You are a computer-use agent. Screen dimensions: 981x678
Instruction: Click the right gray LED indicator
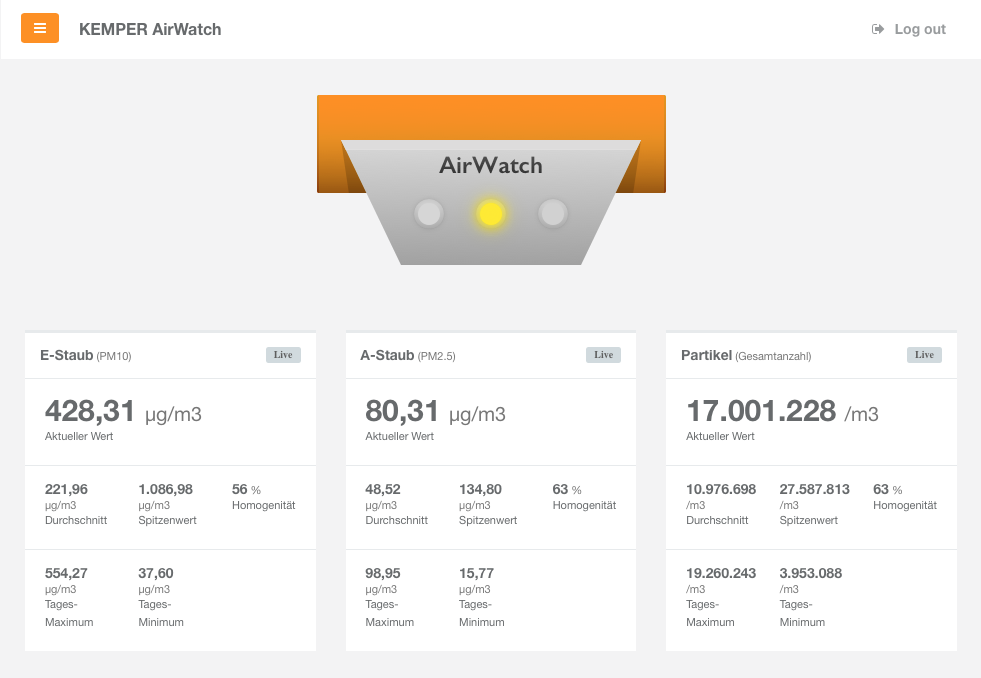click(552, 213)
